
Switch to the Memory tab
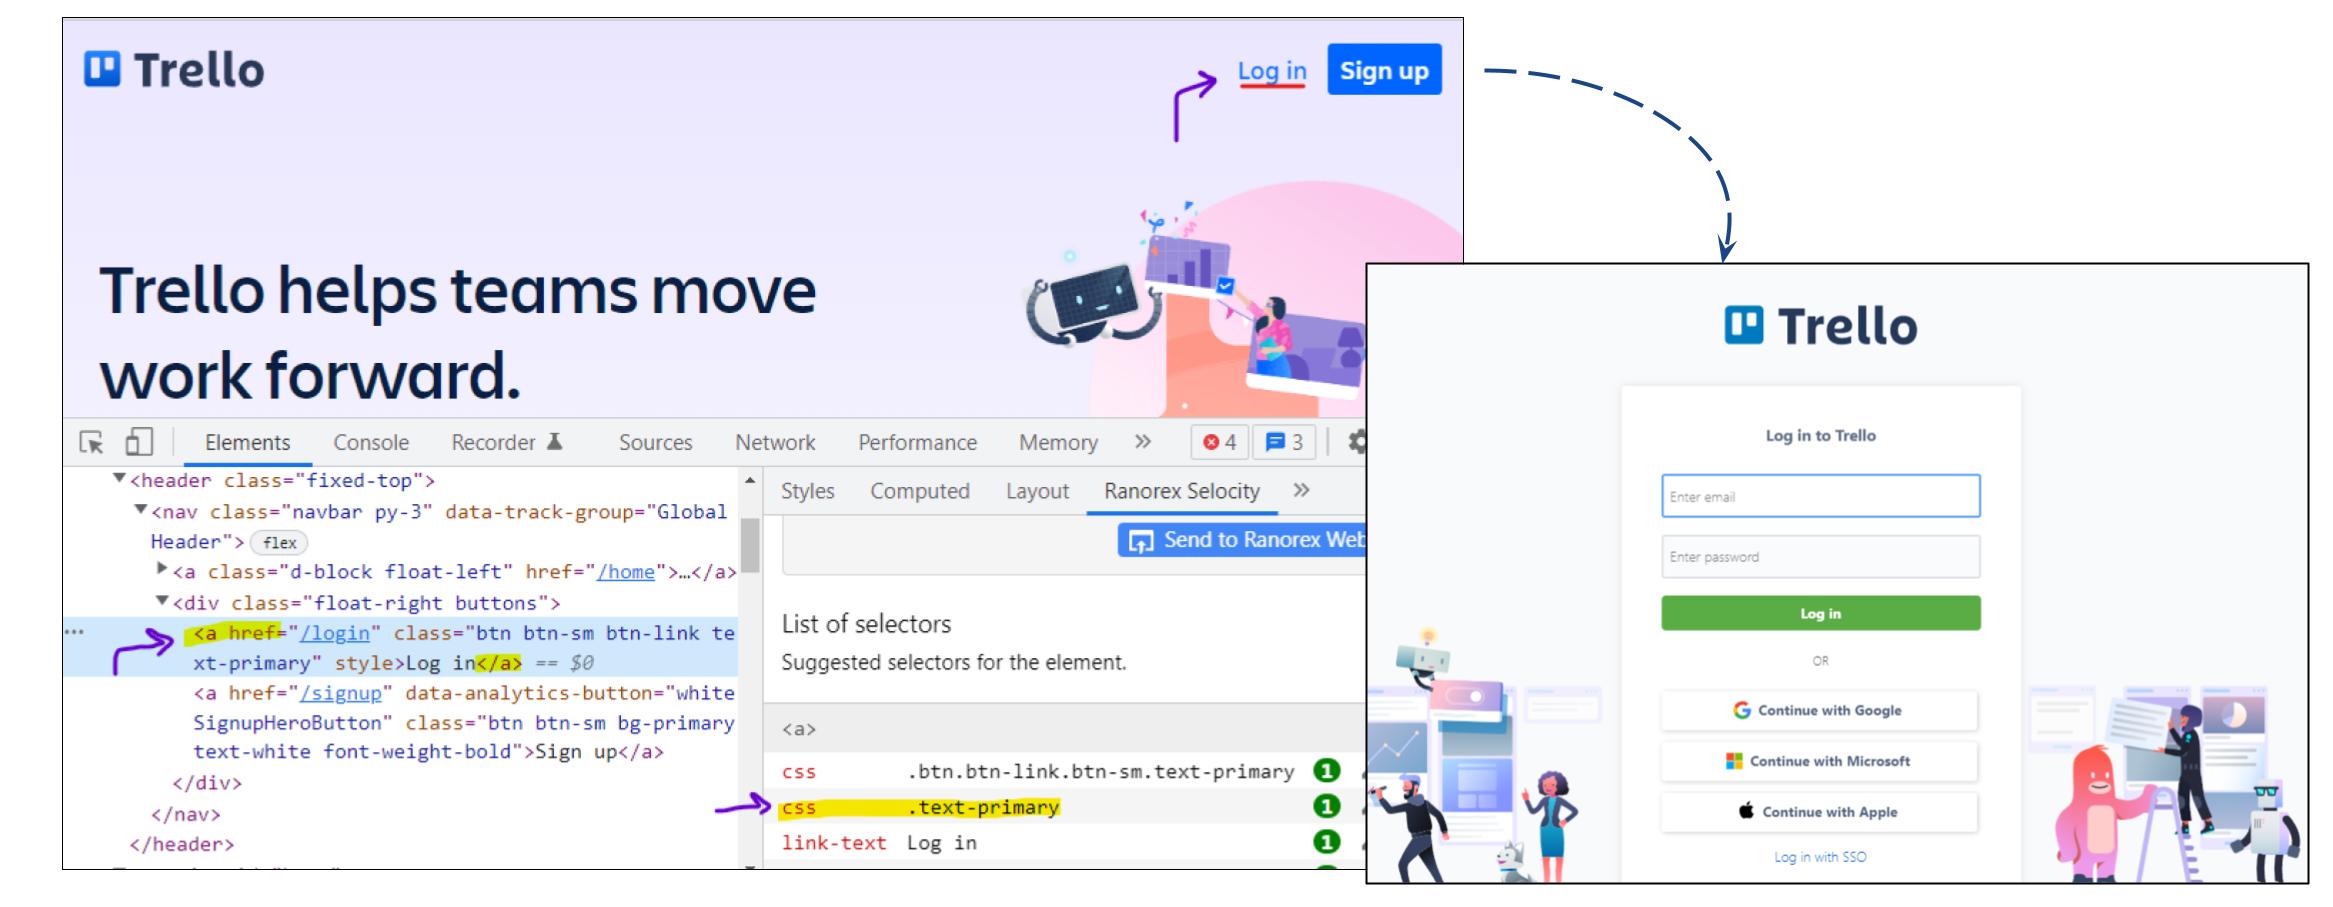[x=1058, y=442]
